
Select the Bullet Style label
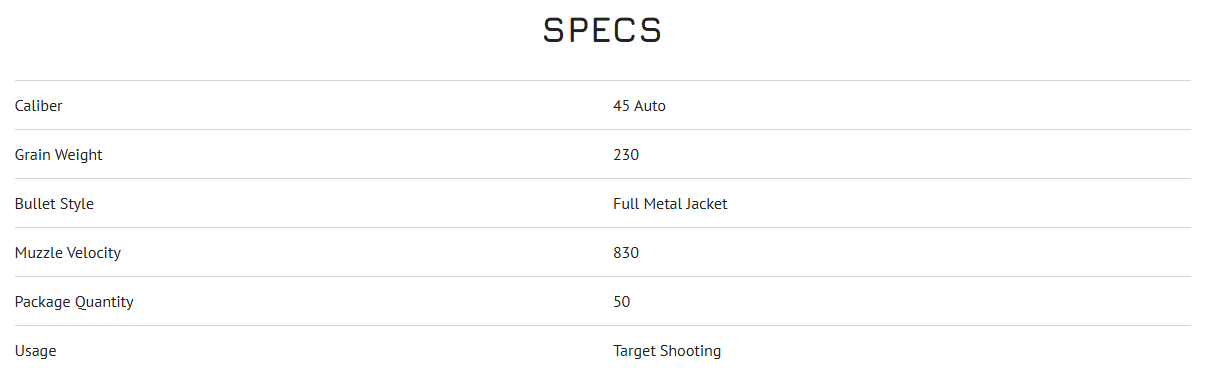click(54, 204)
